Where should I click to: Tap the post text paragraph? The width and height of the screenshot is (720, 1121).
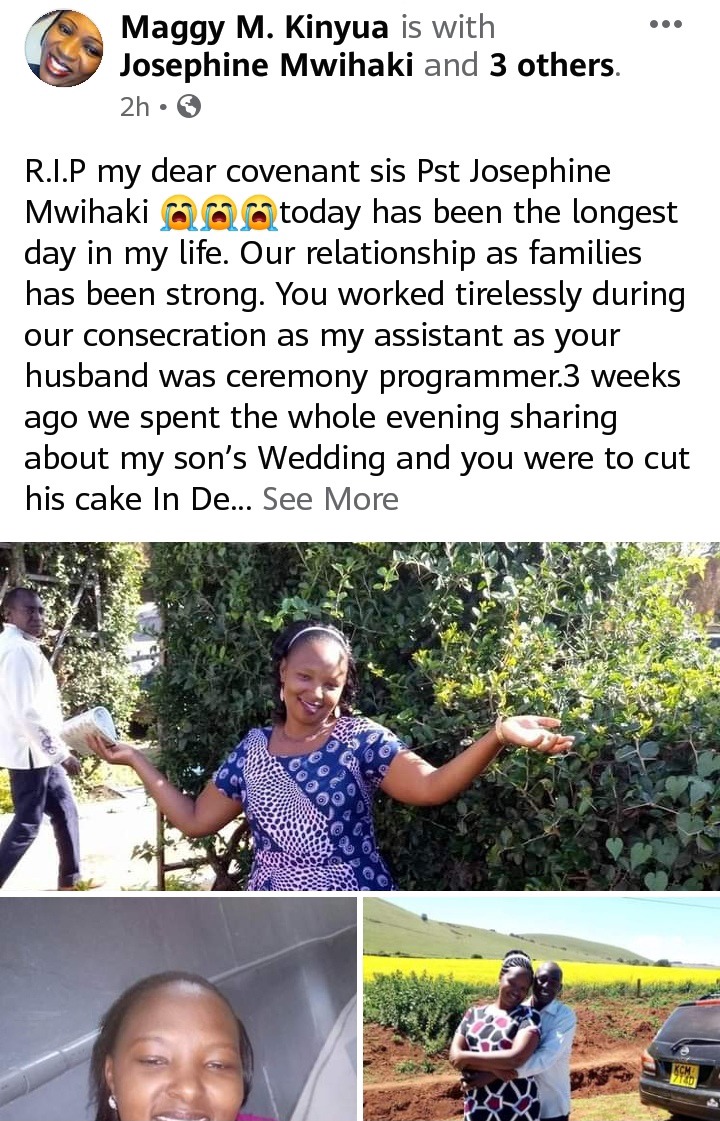357,335
